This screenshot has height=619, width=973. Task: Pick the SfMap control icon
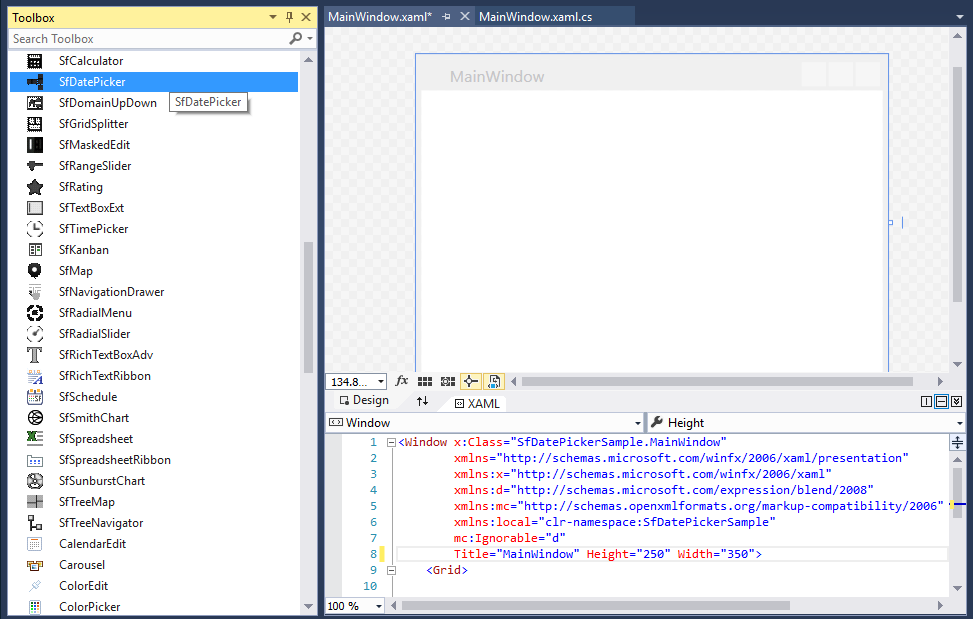pos(35,271)
